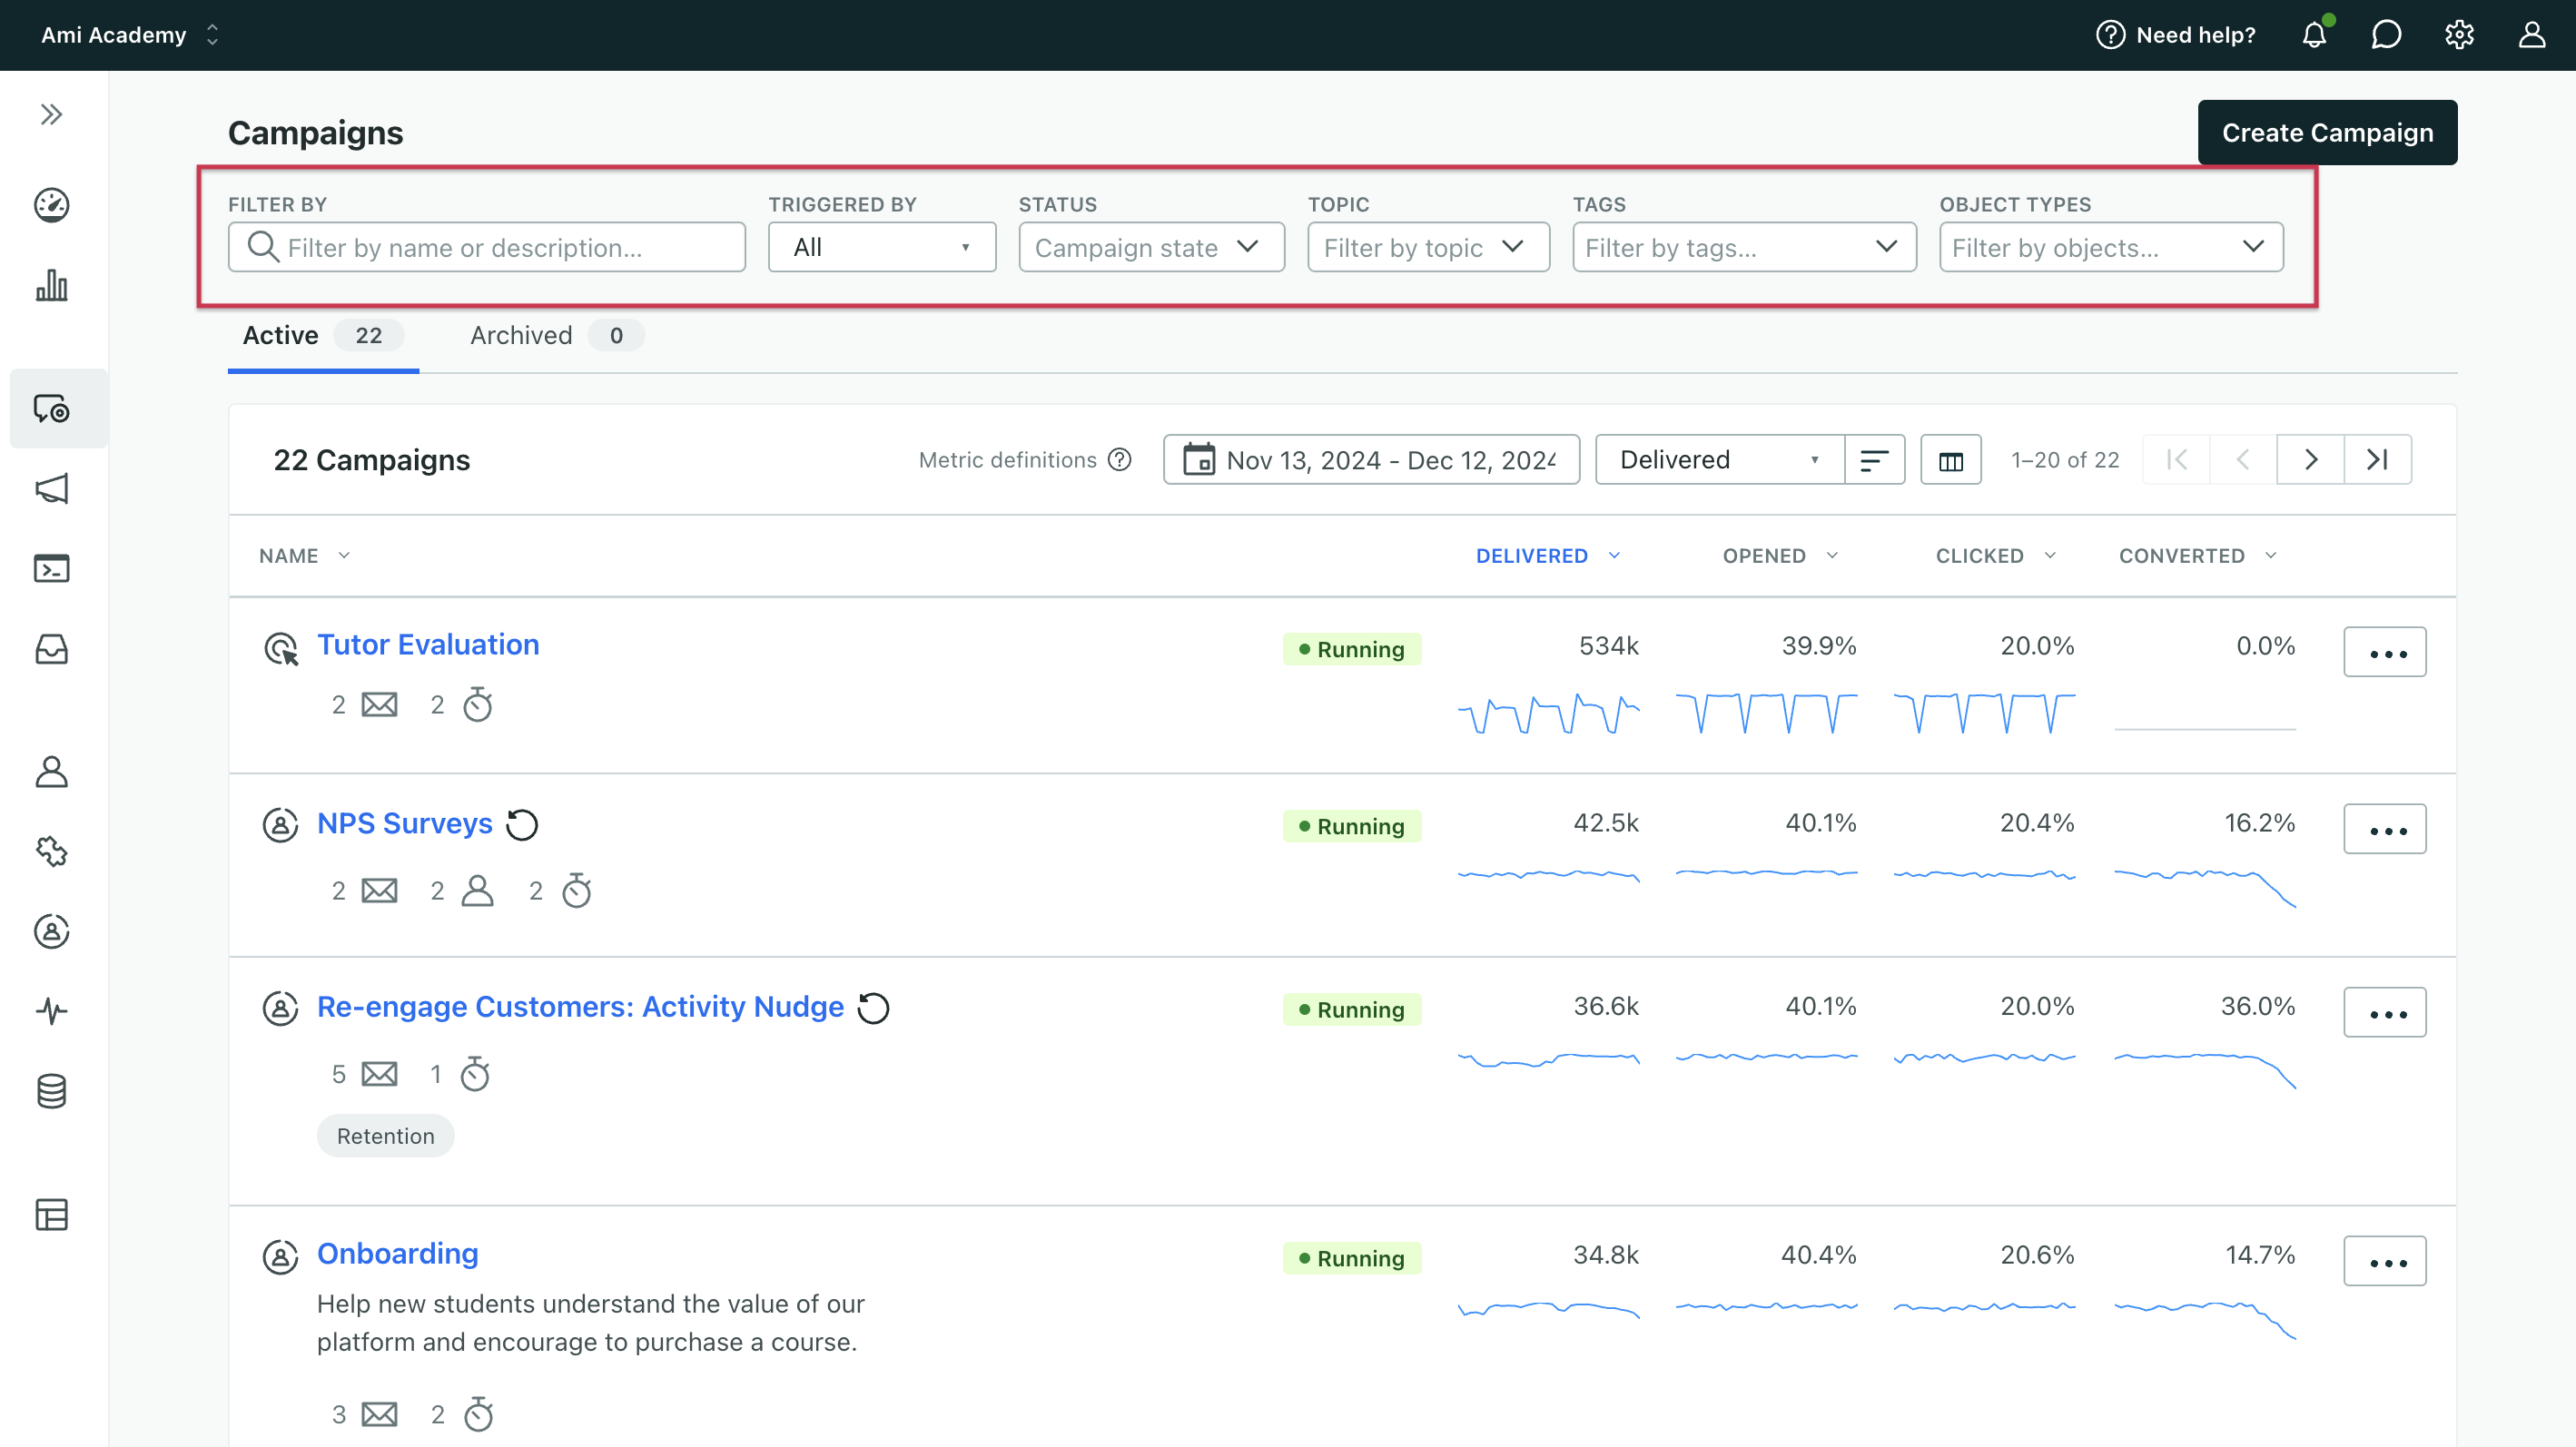Screen dimensions: 2576x1447
Task: Open more options for Onboarding
Action: click(2384, 1261)
